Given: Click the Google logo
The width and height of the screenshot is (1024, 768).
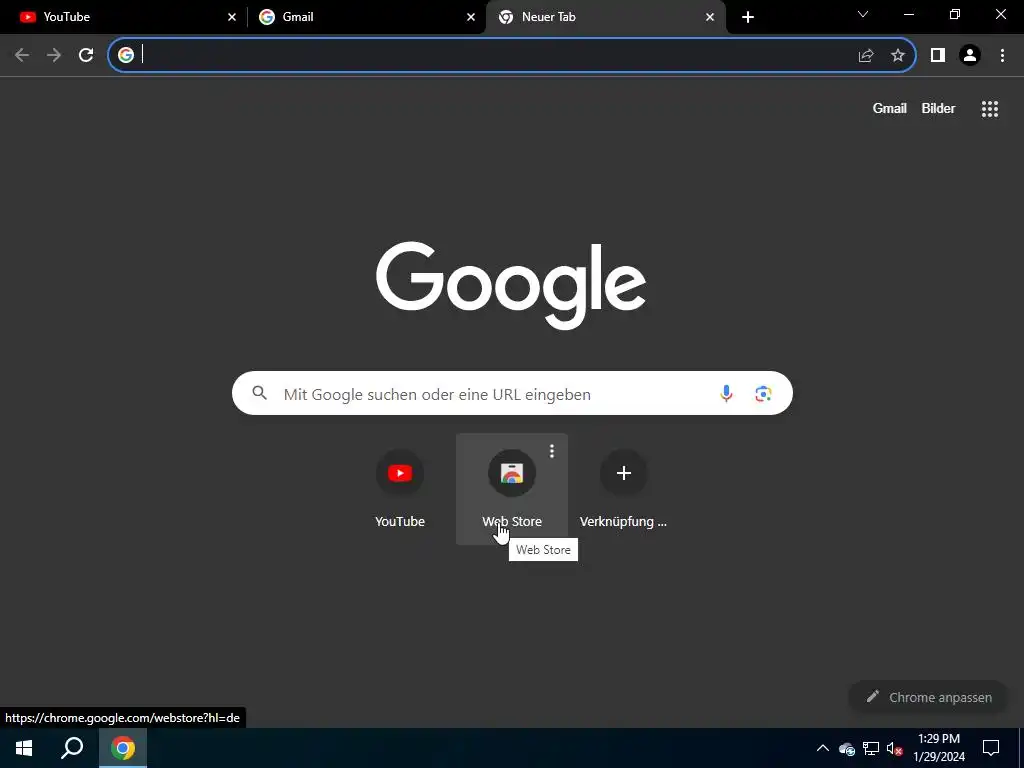Looking at the screenshot, I should tap(511, 285).
